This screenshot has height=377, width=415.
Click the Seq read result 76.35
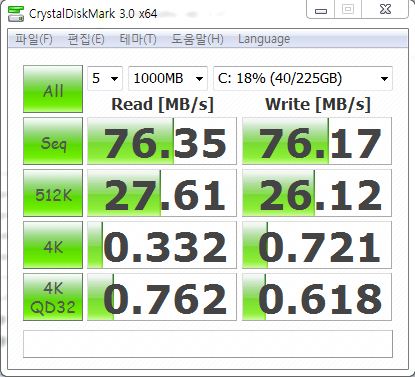(162, 141)
